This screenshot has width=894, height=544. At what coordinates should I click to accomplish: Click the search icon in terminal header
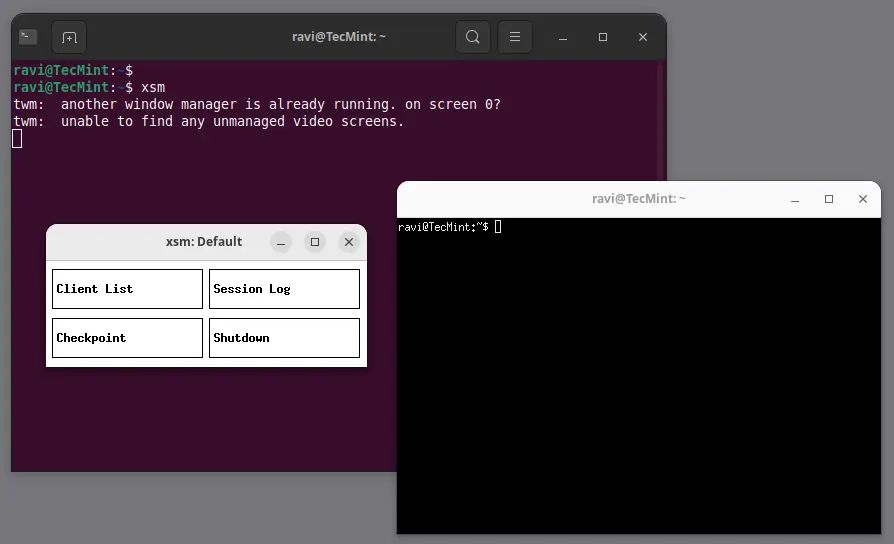click(x=472, y=37)
